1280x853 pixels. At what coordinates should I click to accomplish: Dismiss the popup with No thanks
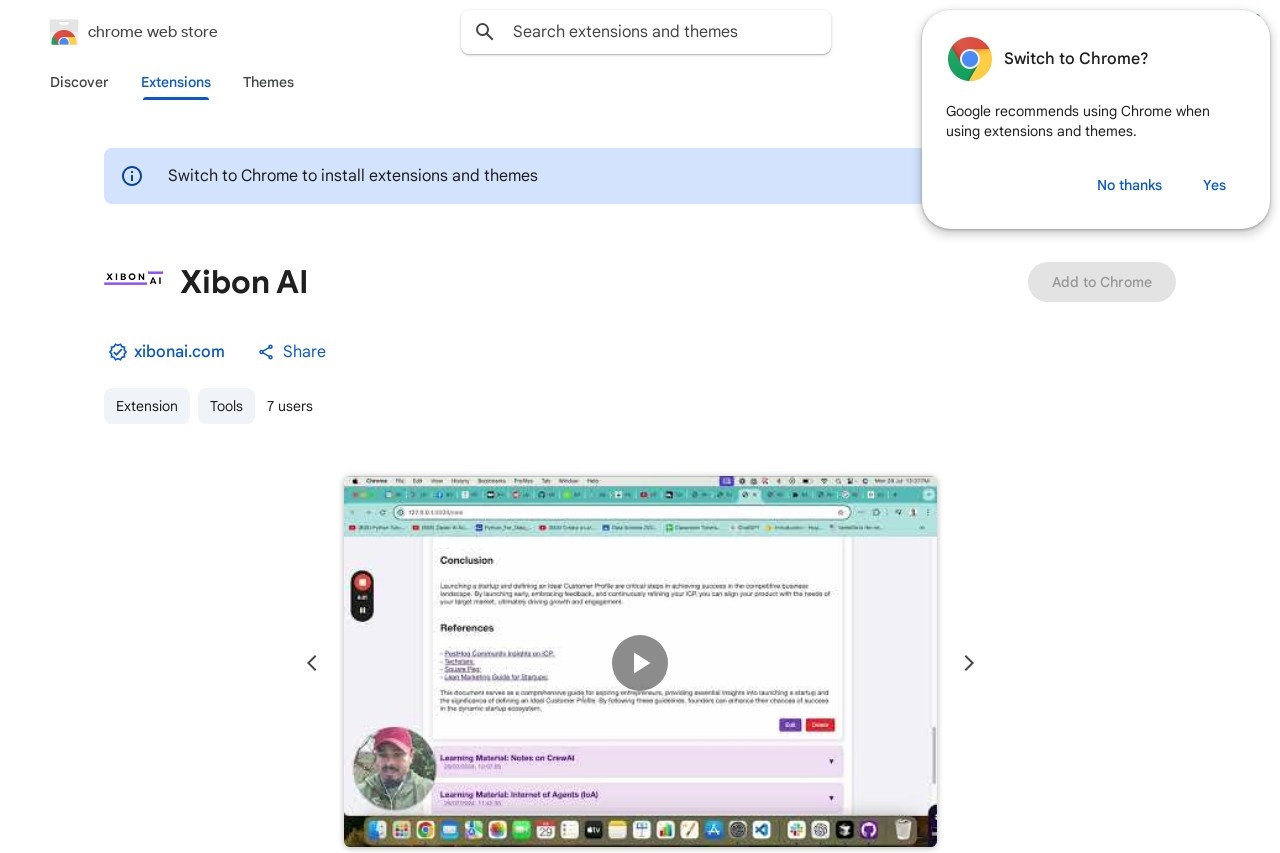(x=1129, y=185)
